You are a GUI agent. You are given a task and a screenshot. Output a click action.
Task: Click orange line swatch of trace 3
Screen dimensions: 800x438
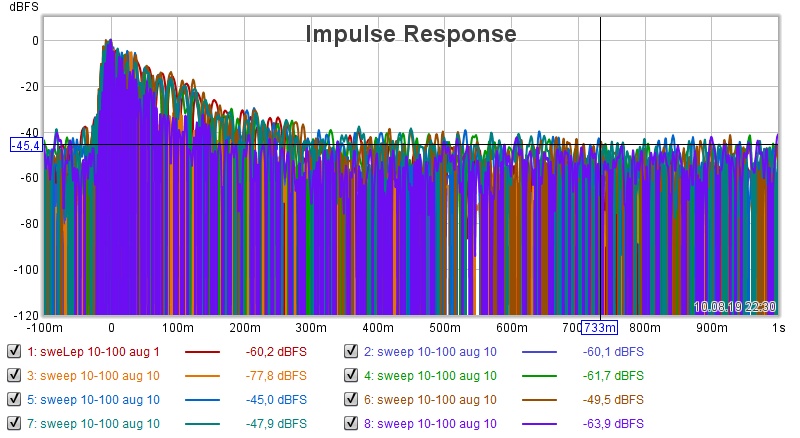coord(203,376)
